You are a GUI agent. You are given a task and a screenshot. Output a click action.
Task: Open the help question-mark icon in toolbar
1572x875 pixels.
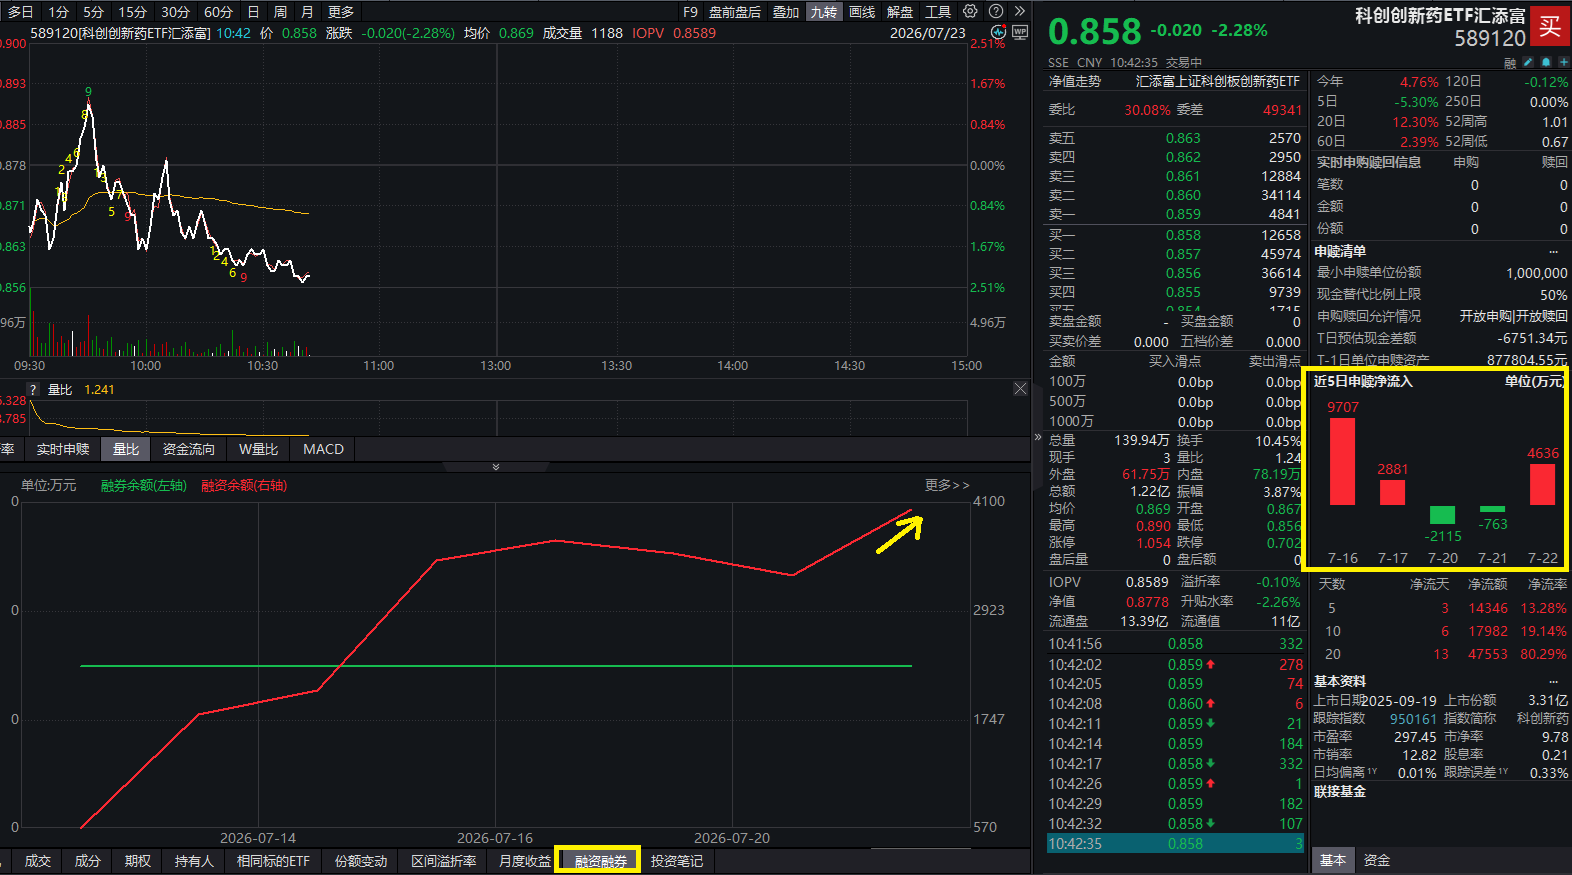click(x=996, y=11)
